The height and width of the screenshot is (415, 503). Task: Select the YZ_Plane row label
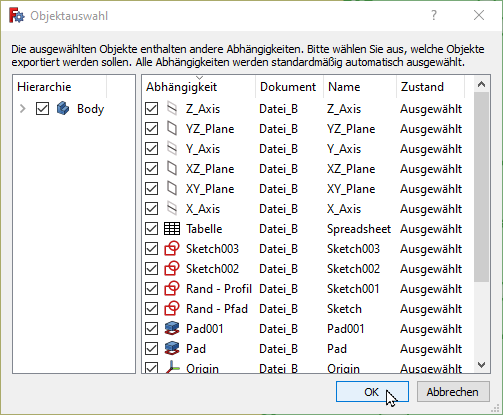(x=210, y=129)
